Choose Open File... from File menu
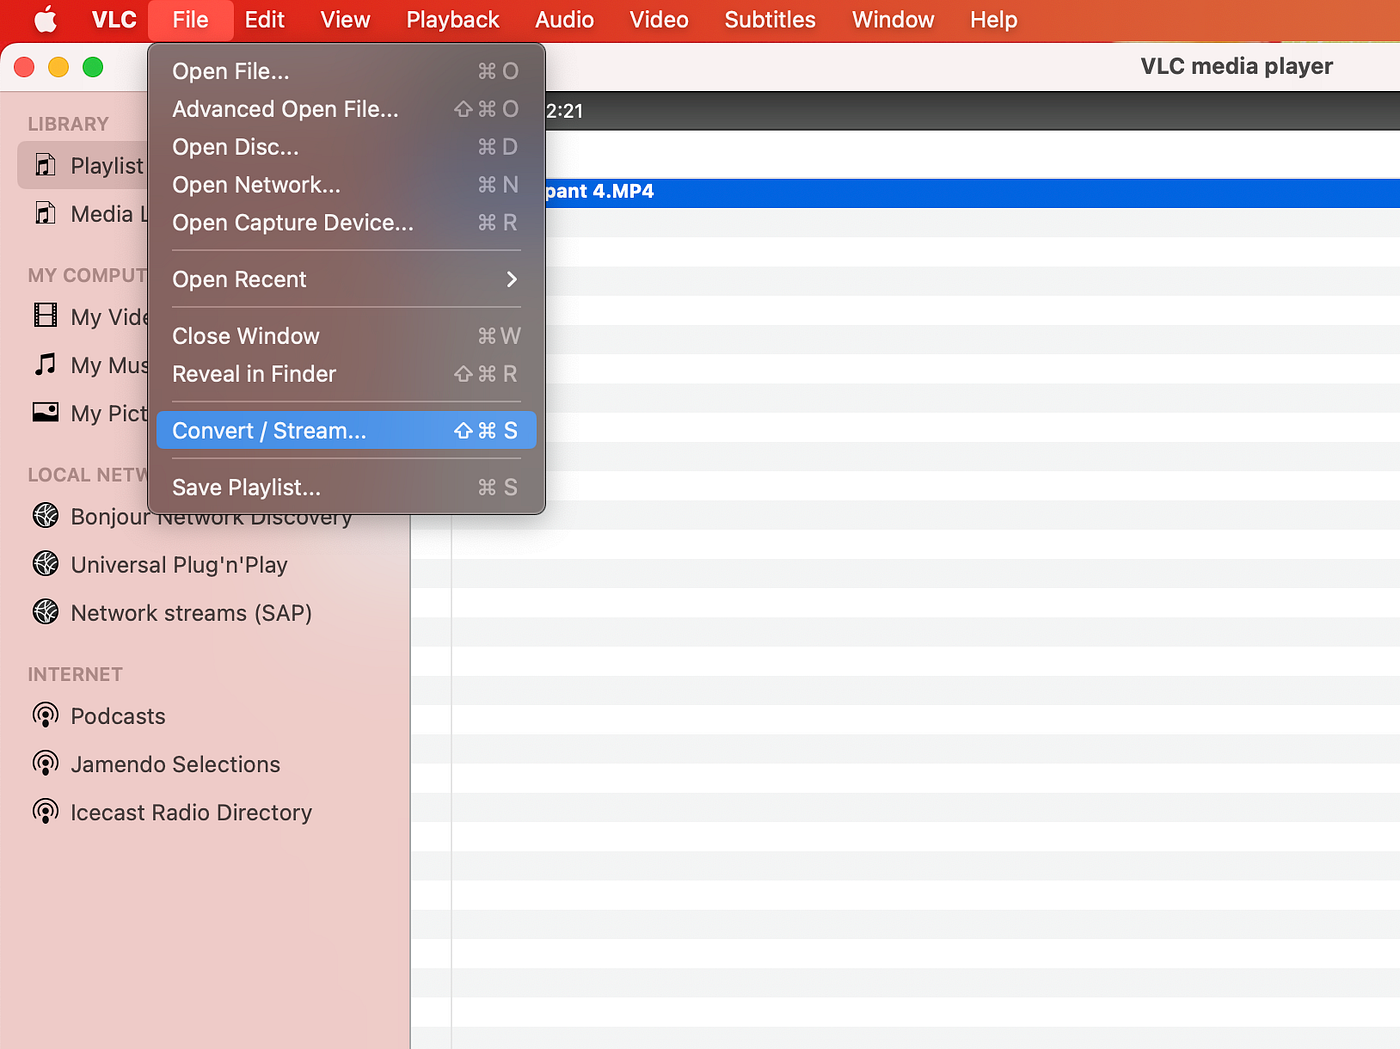Screen dimensions: 1400x1049 pyautogui.click(x=346, y=71)
